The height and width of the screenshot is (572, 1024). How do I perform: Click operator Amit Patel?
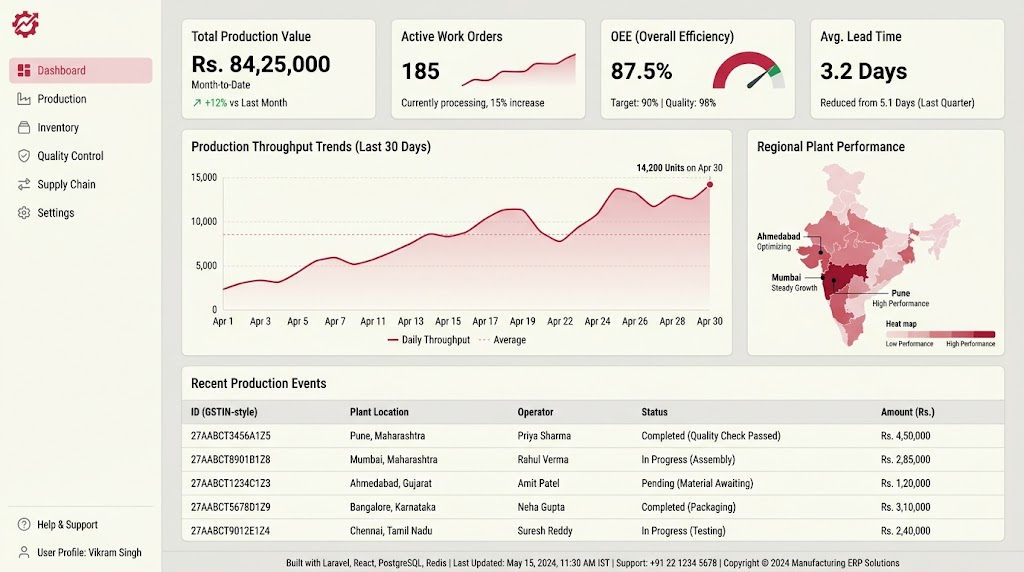[538, 484]
